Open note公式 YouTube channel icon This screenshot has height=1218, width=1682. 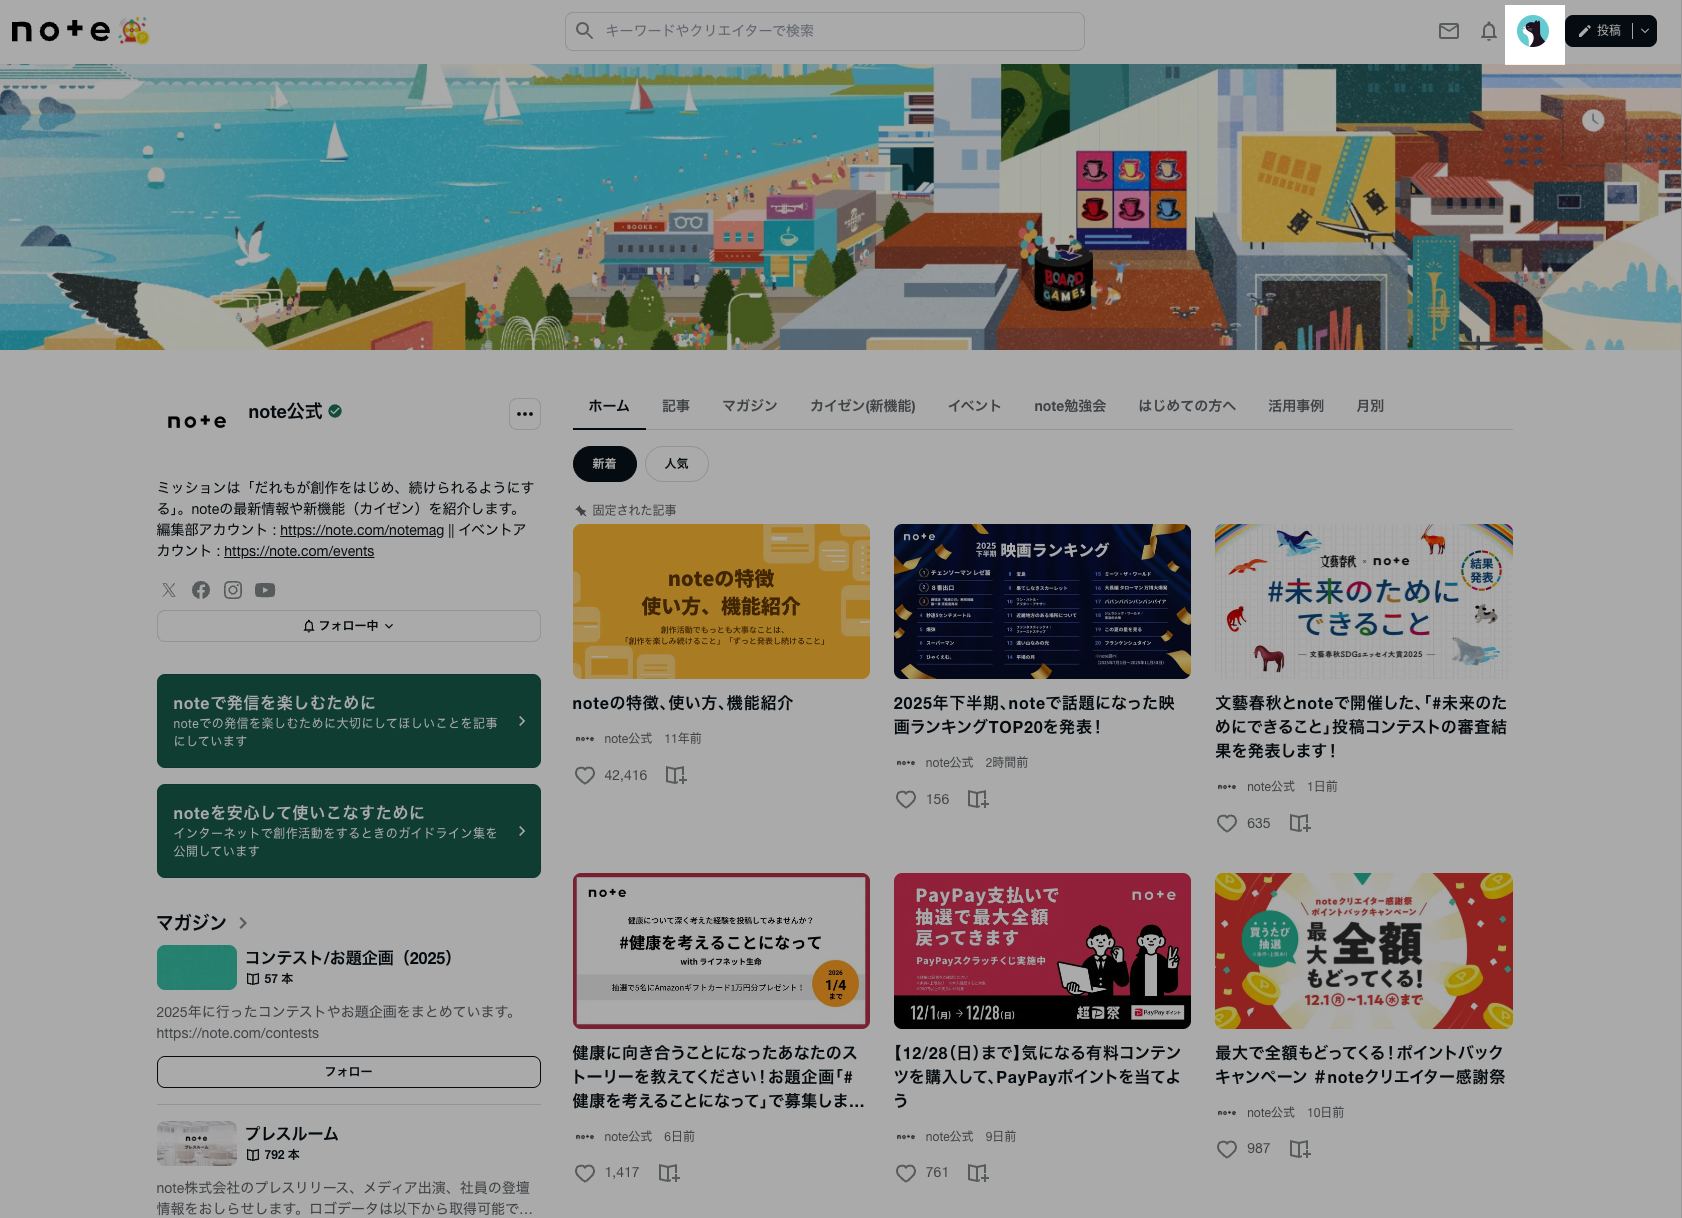coord(265,590)
